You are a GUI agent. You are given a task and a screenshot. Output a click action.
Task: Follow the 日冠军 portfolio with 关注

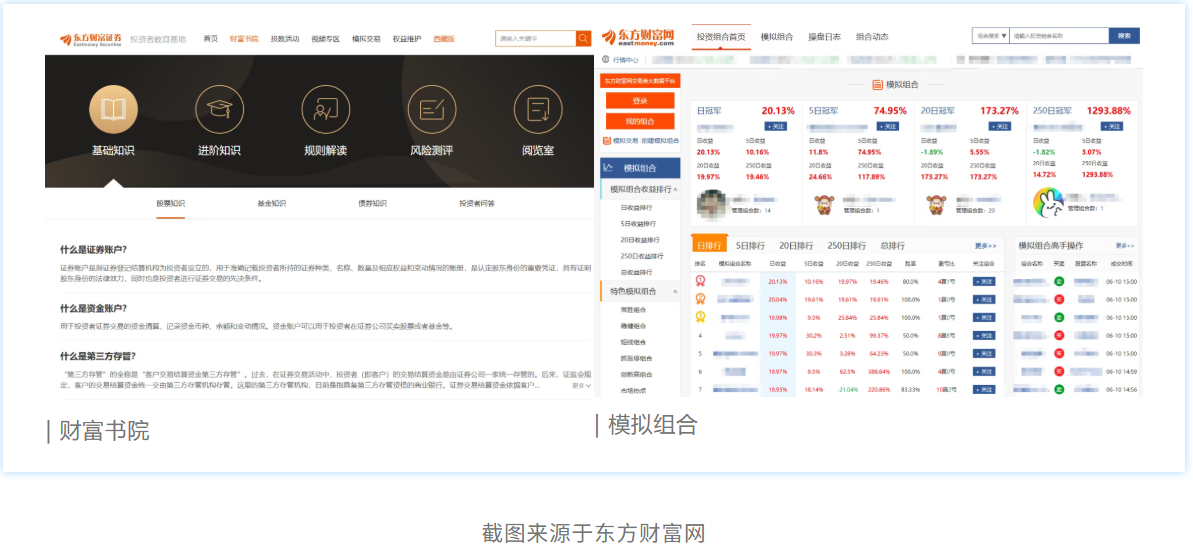pyautogui.click(x=775, y=126)
